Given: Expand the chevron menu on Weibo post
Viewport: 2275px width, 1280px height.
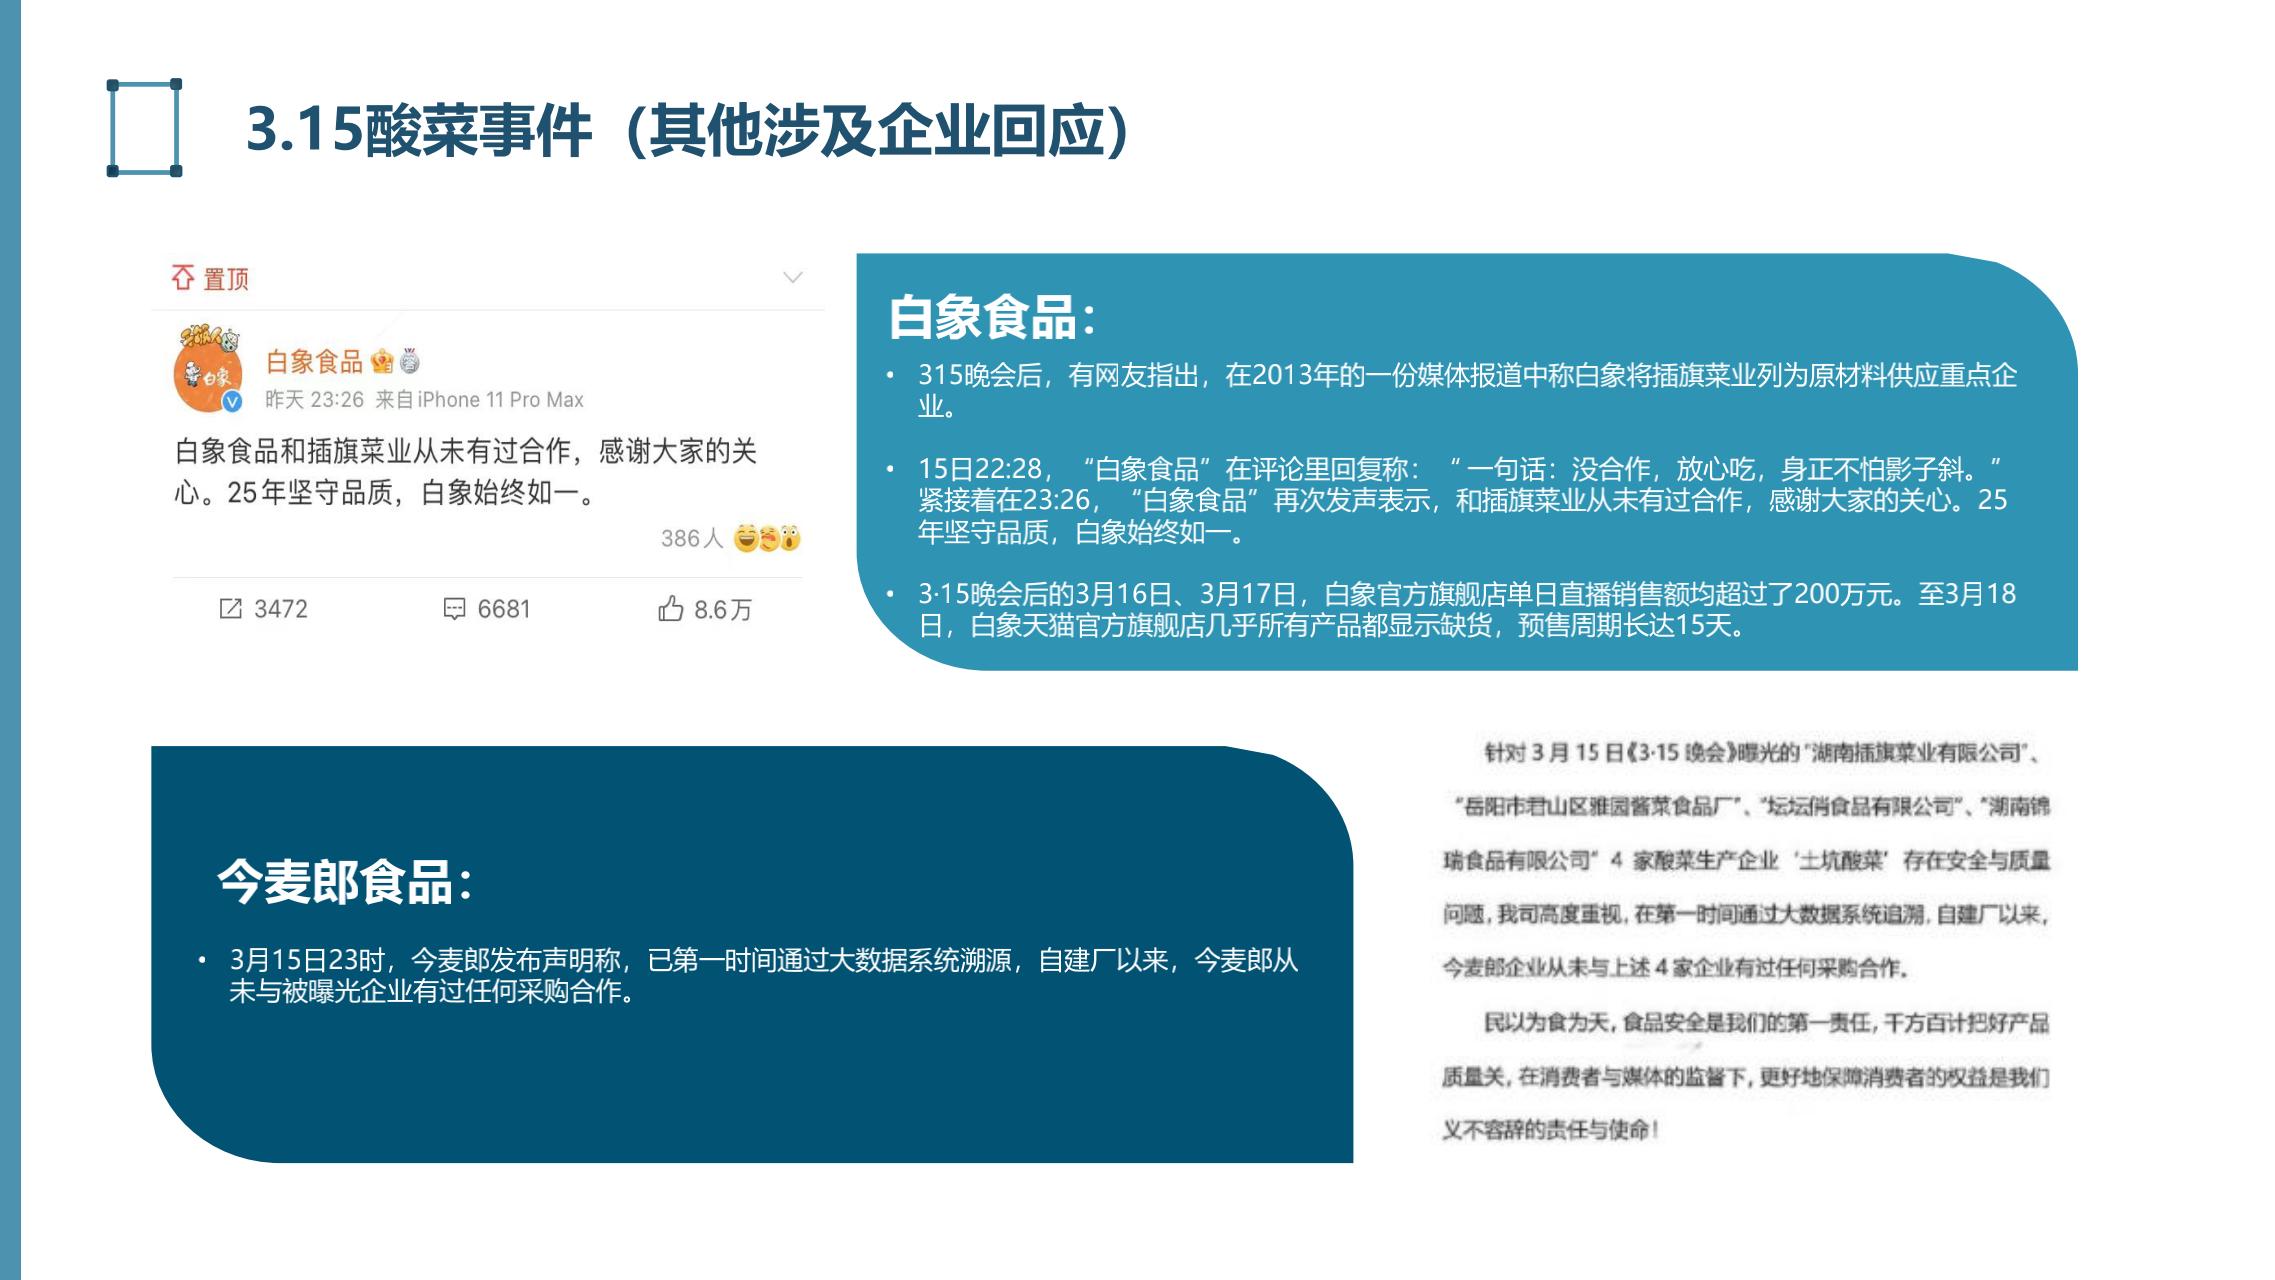Looking at the screenshot, I should [792, 277].
